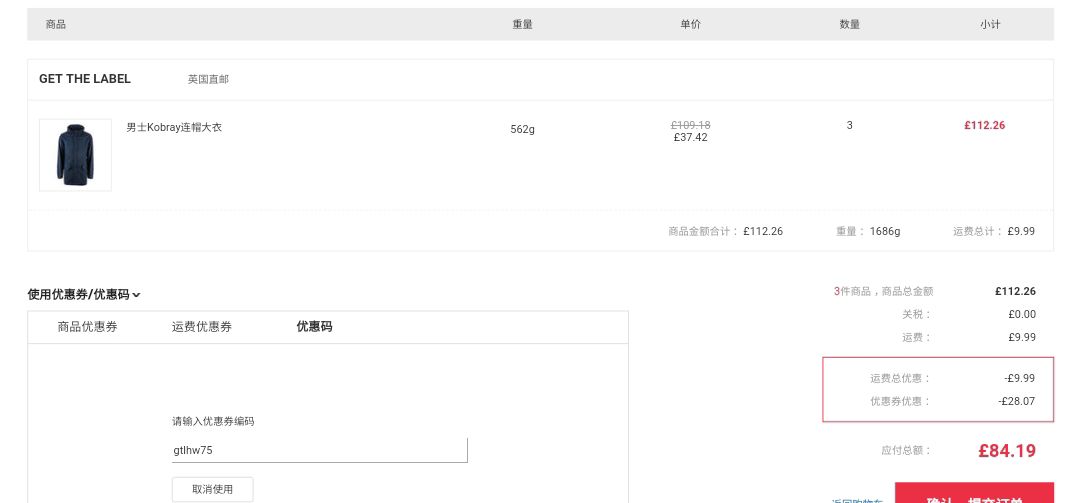Click the strikethrough original price £109.18
The width and height of the screenshot is (1080, 503).
pos(690,125)
